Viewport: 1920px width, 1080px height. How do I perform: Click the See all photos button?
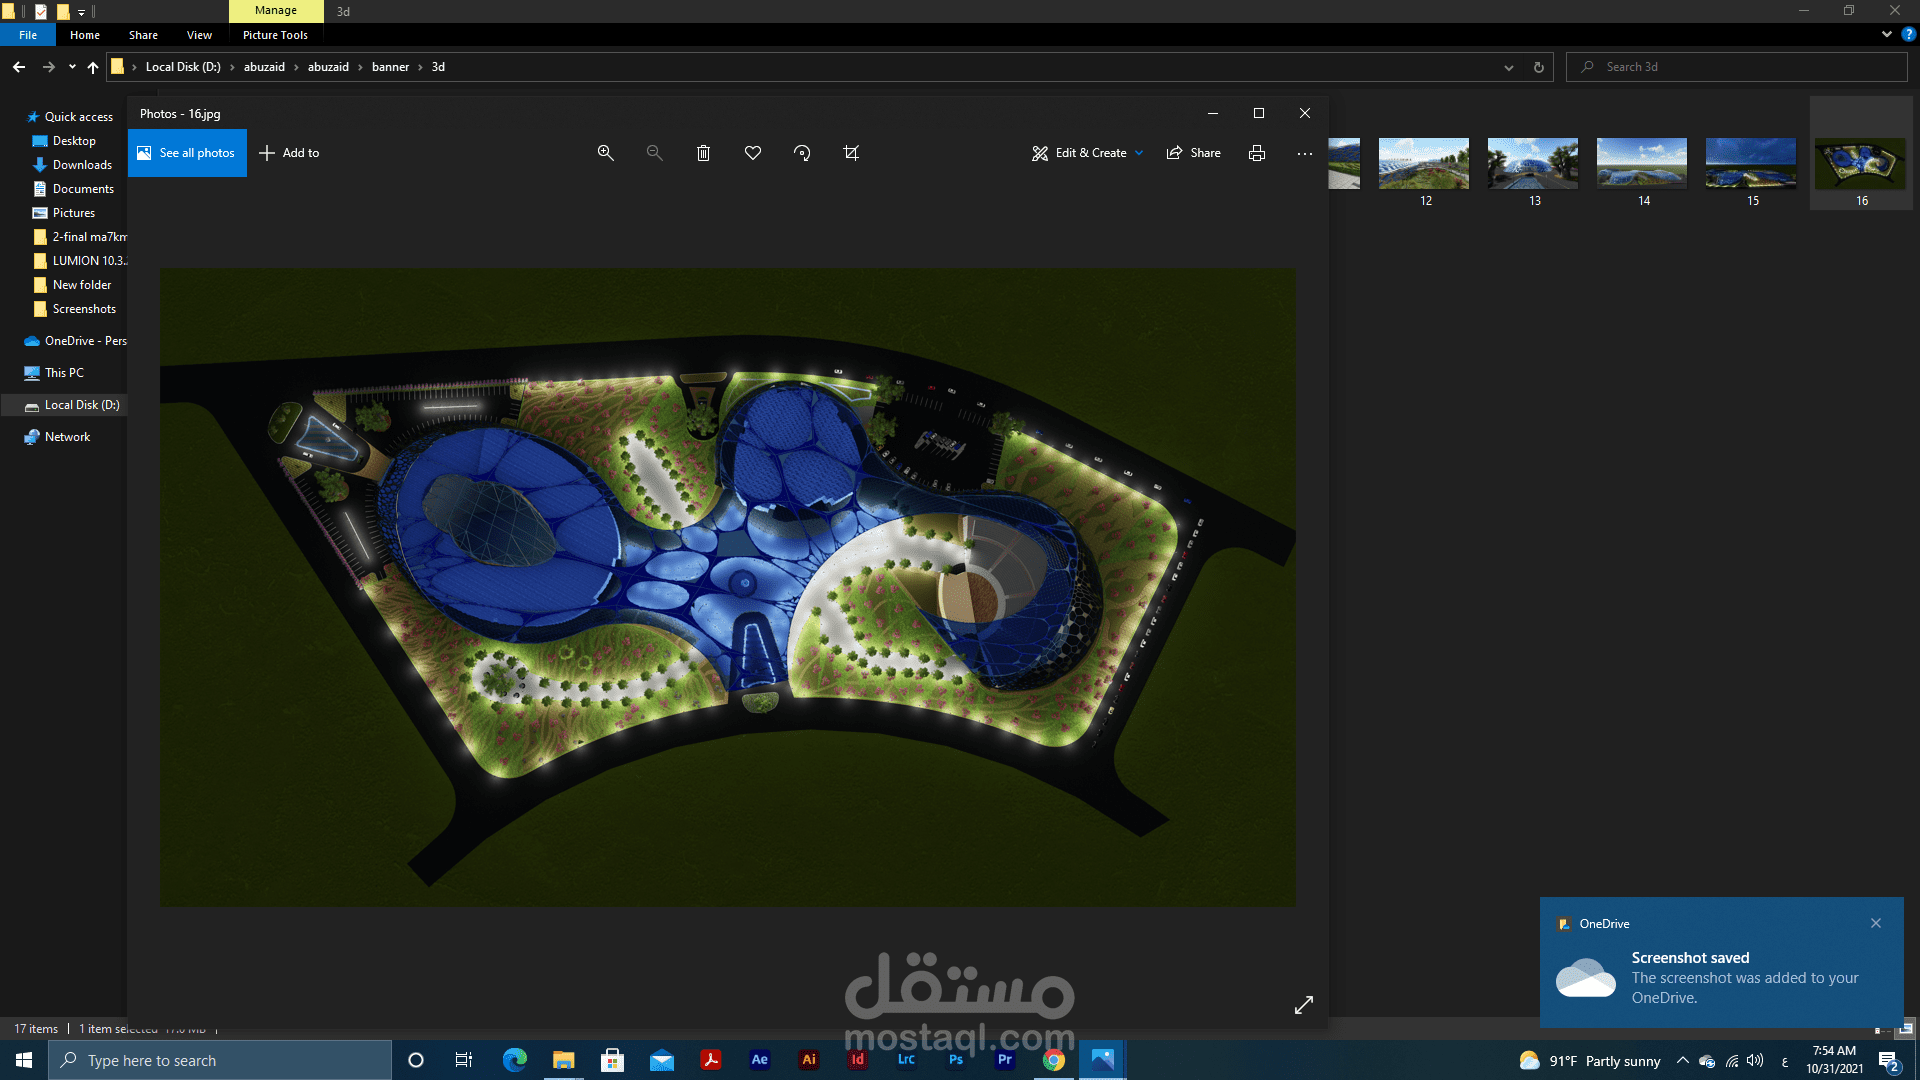click(x=187, y=153)
